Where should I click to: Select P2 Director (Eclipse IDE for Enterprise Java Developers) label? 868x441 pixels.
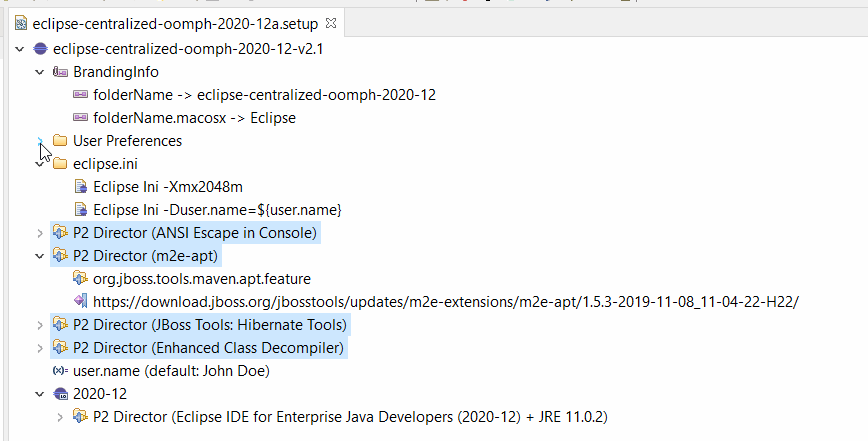[x=350, y=417]
